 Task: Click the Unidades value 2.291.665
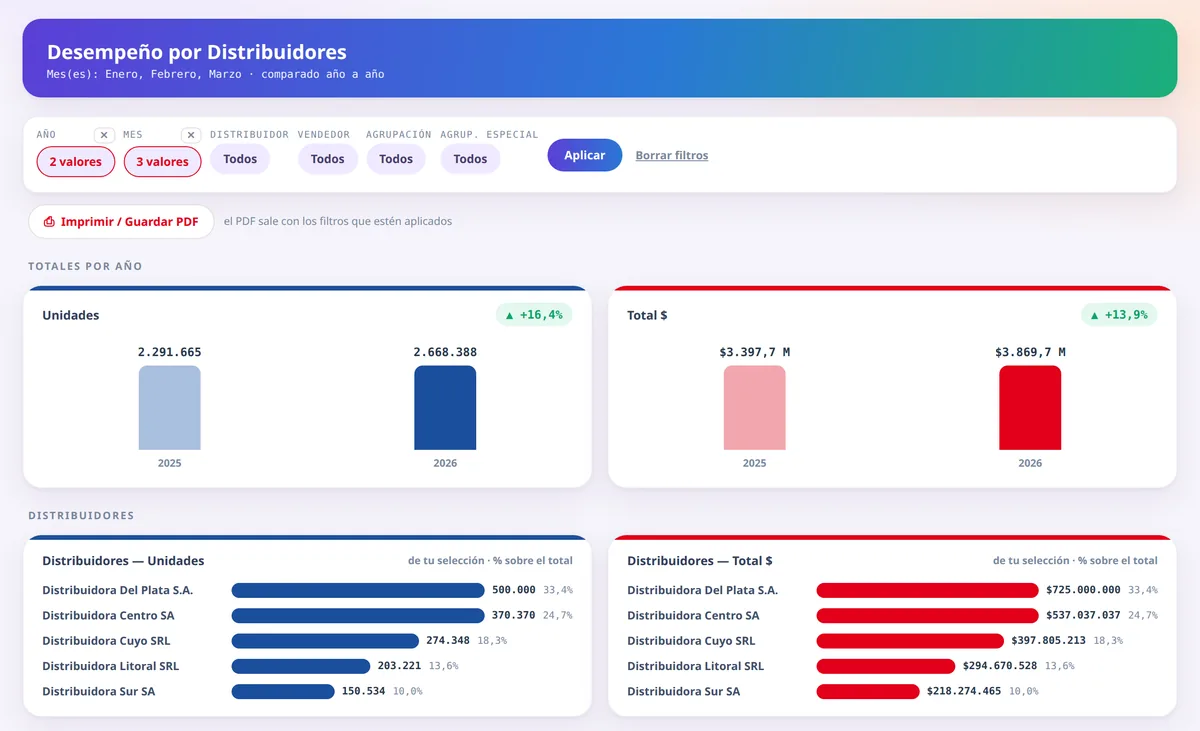click(170, 352)
